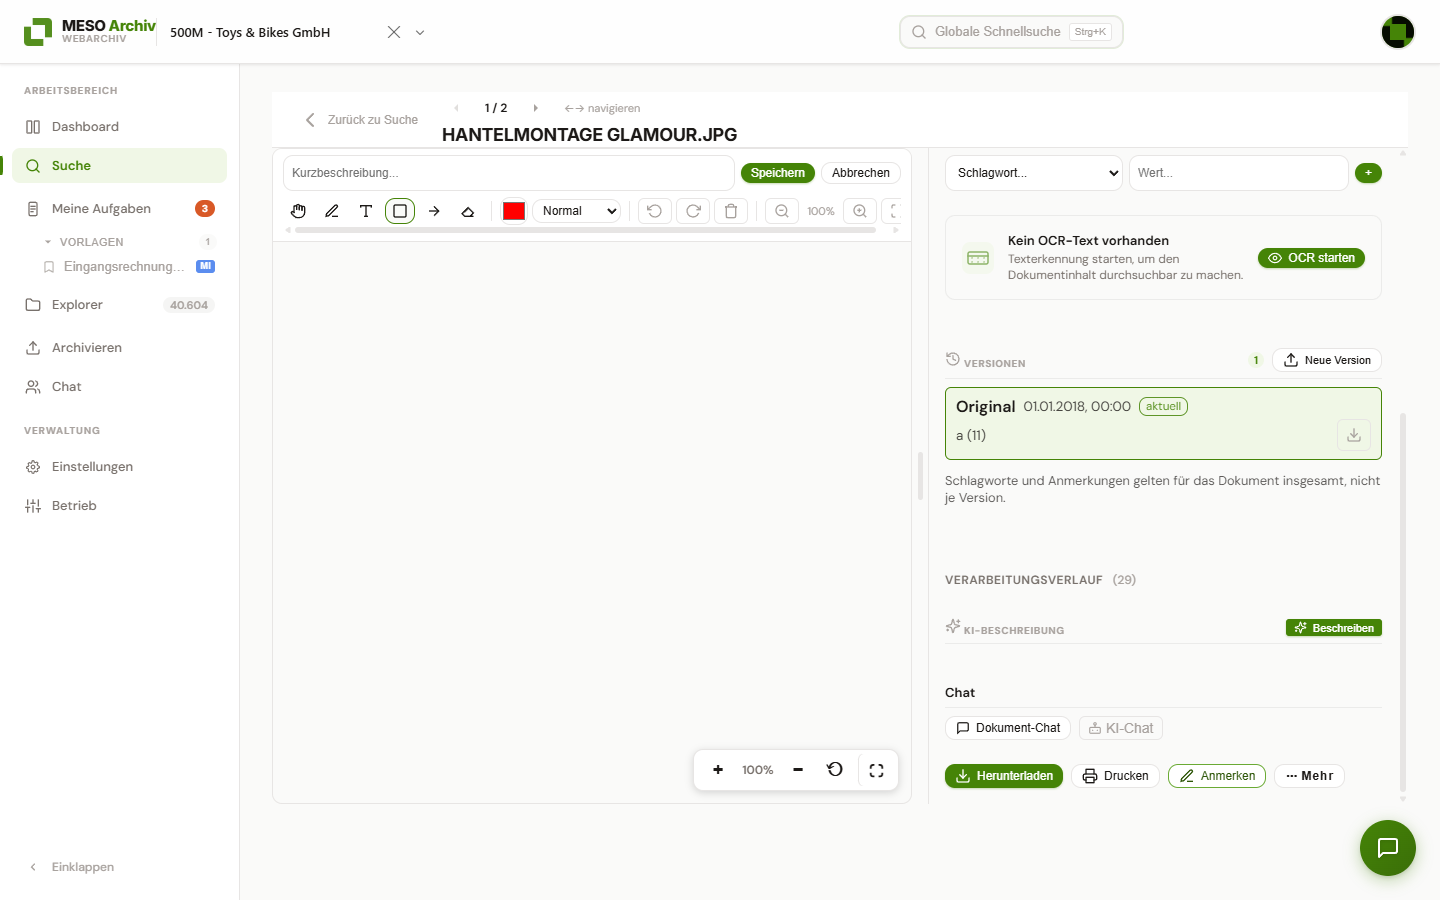Toggle fullscreen viewer mode
The height and width of the screenshot is (900, 1440).
click(877, 770)
